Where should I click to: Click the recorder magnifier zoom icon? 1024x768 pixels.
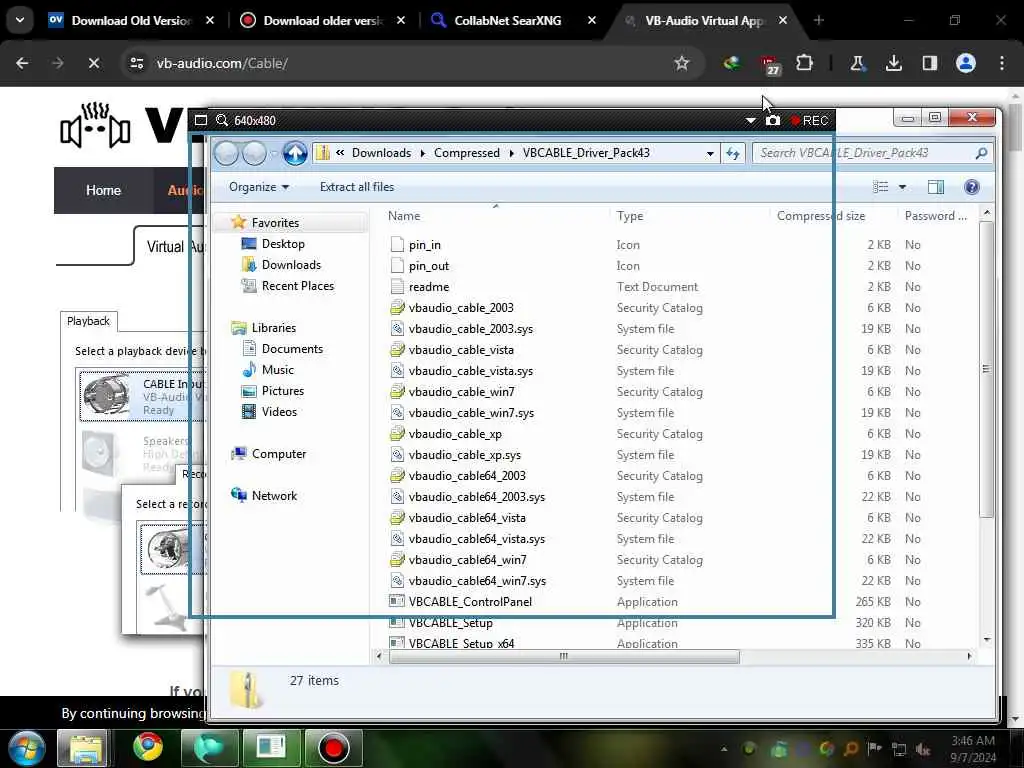tap(222, 120)
